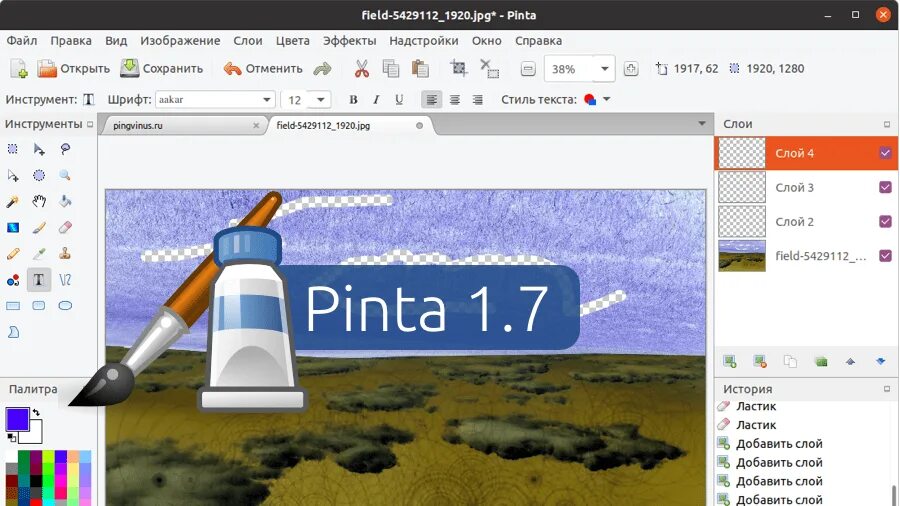Viewport: 900px width, 506px height.
Task: Open the Стиль текста dropdown arrow
Action: [x=607, y=99]
